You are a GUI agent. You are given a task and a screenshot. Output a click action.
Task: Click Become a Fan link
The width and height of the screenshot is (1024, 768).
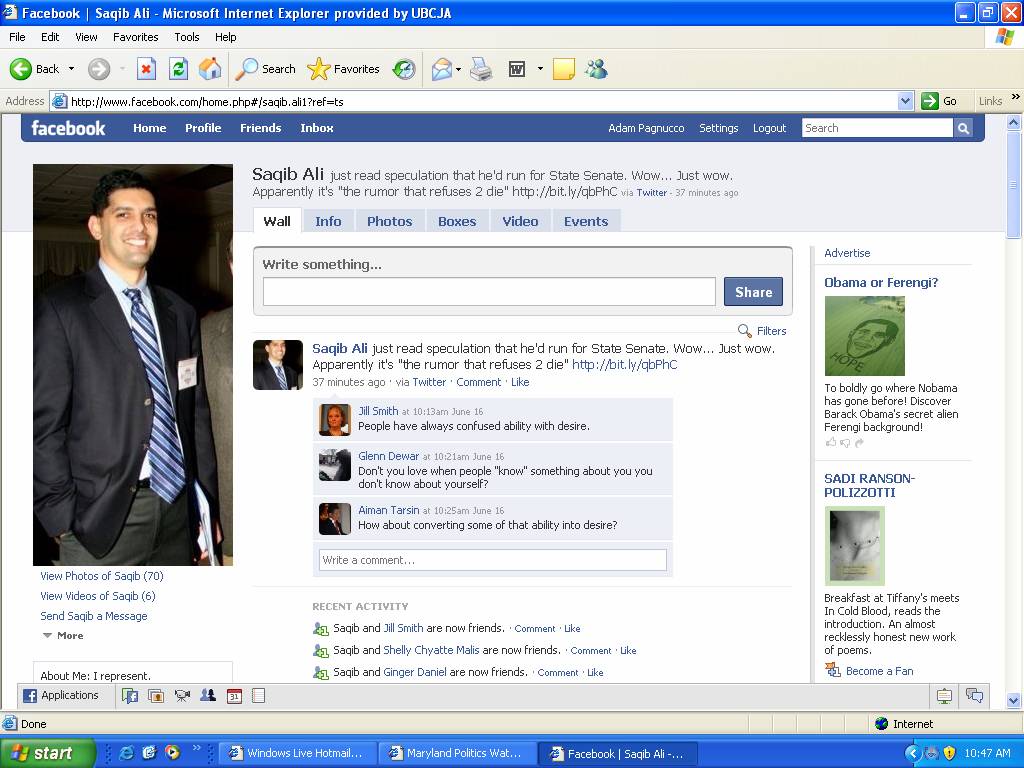pos(879,671)
